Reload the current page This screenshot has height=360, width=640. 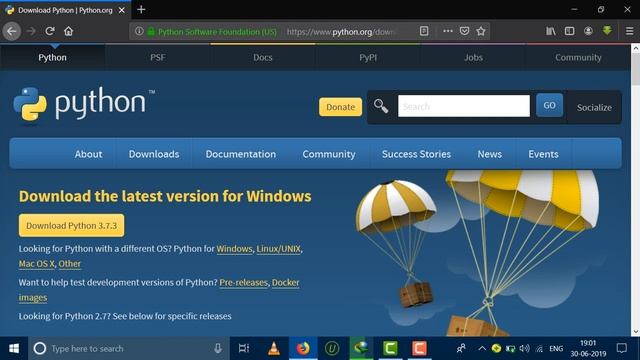(50, 31)
